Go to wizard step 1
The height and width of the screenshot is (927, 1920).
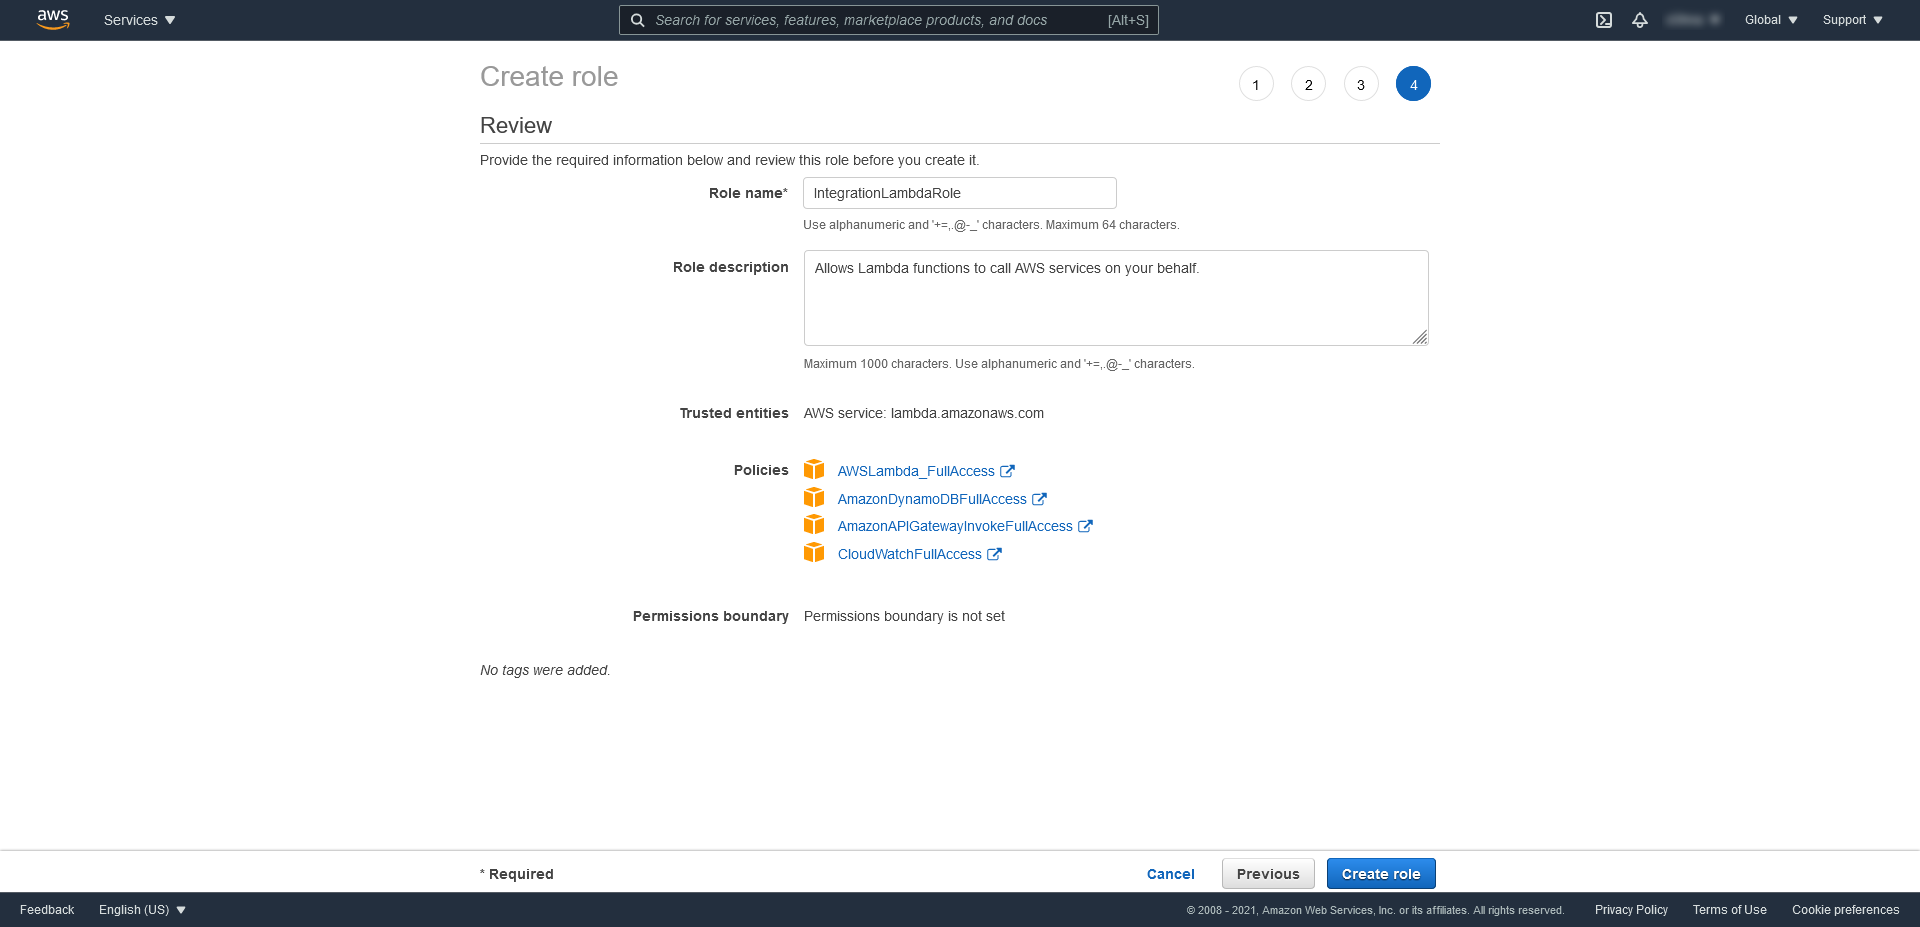click(1256, 84)
